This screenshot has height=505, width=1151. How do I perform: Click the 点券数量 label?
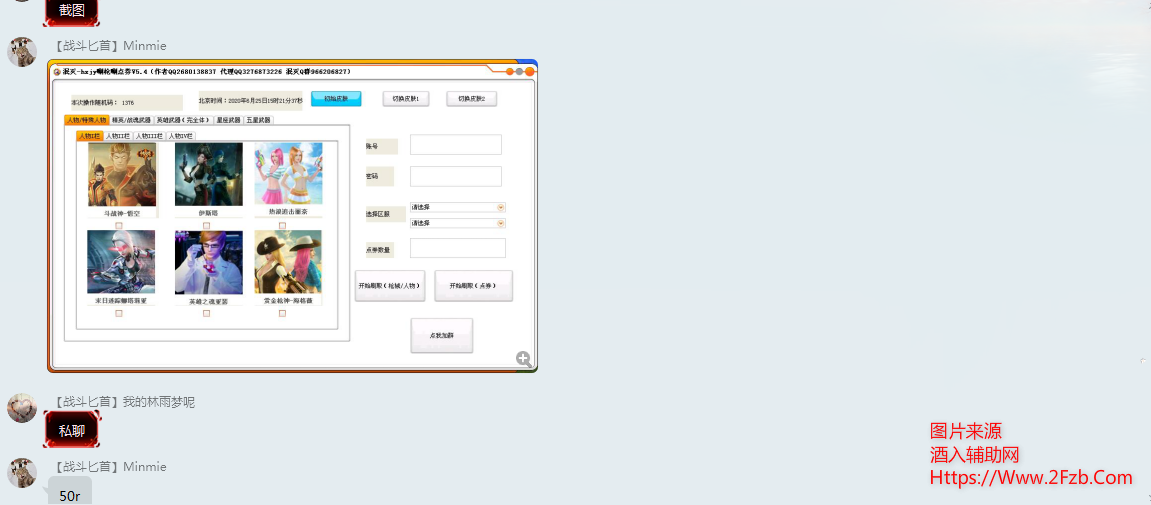click(380, 250)
